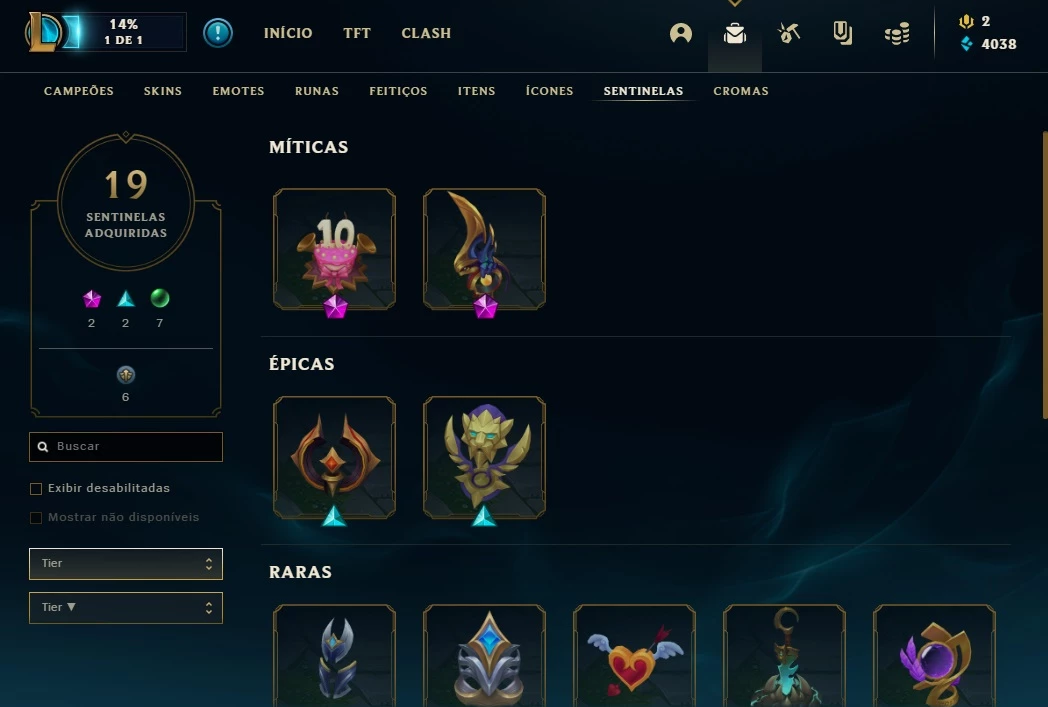Switch to the Cromas tab
1048x707 pixels.
point(741,91)
